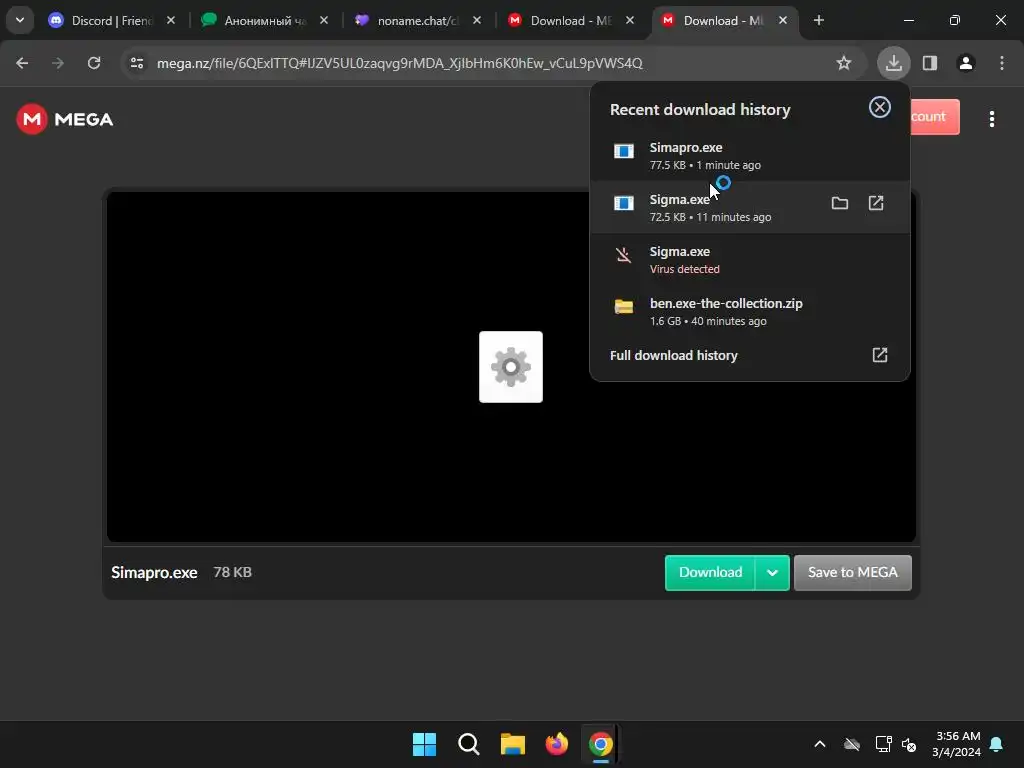Open MEGA page three-dot menu
1024x768 pixels.
coord(991,119)
